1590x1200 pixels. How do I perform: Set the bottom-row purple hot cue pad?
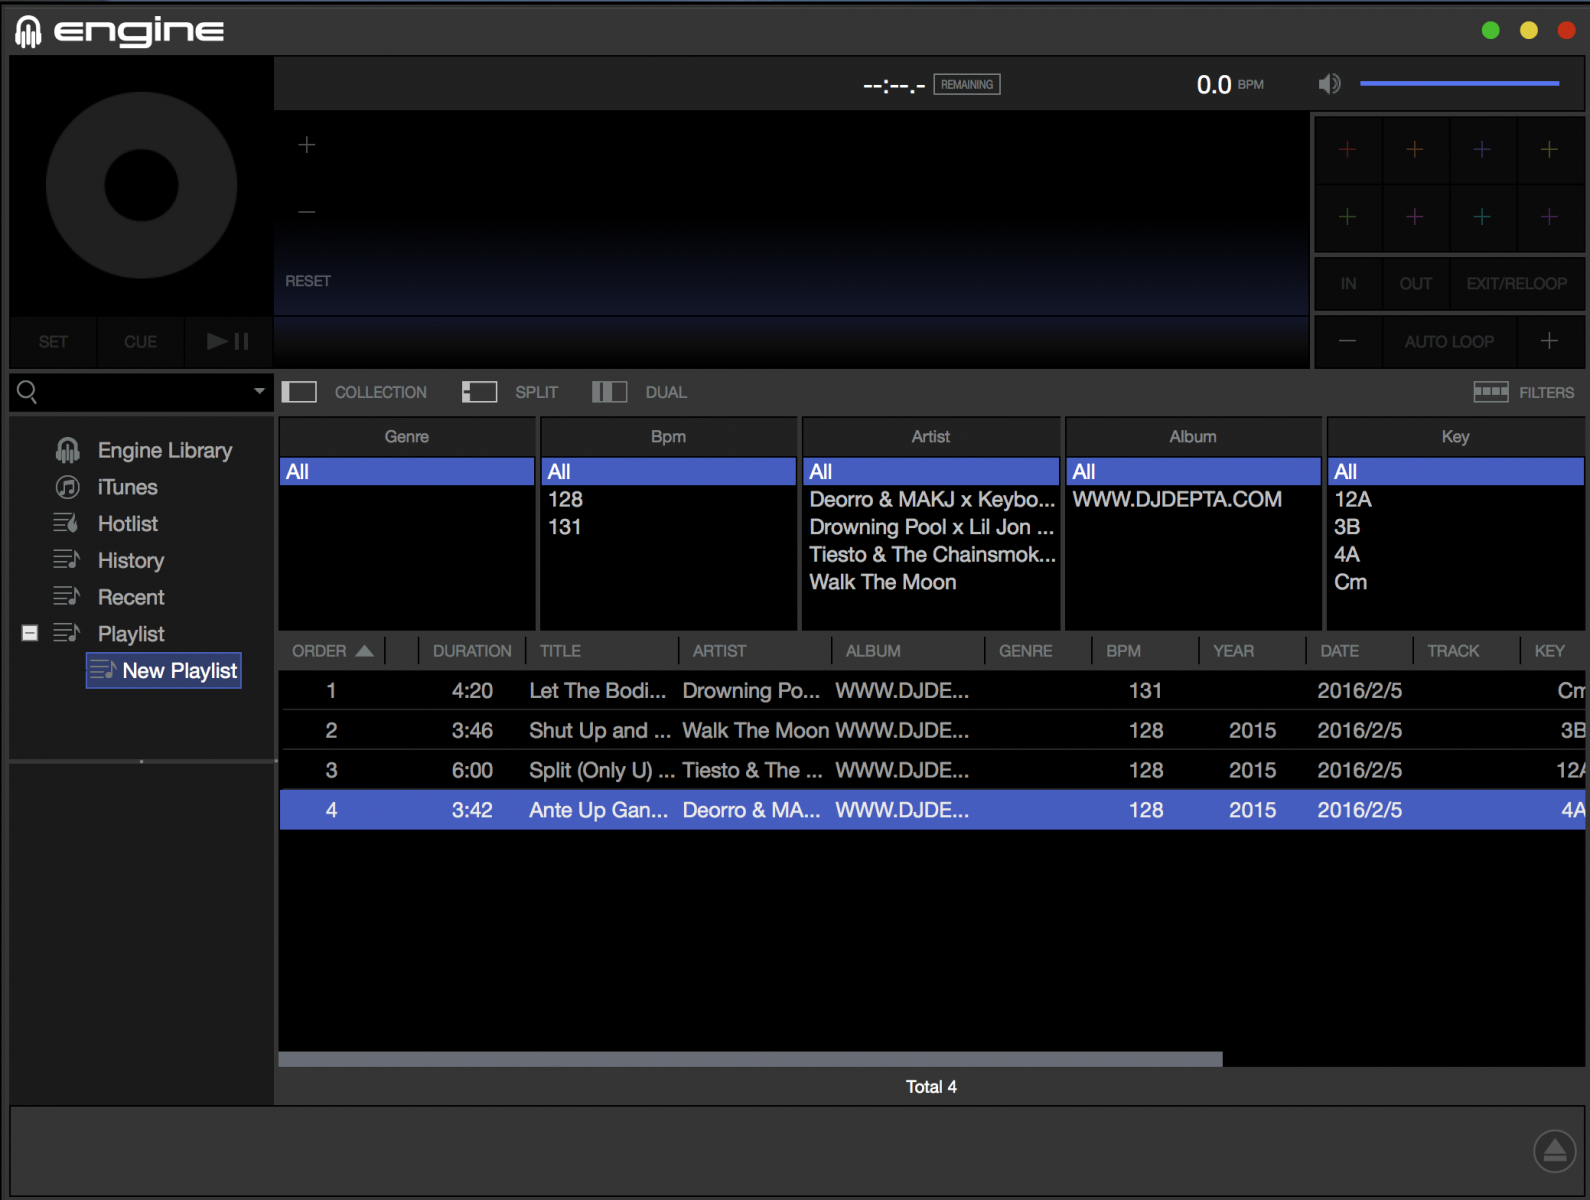pyautogui.click(x=1549, y=217)
